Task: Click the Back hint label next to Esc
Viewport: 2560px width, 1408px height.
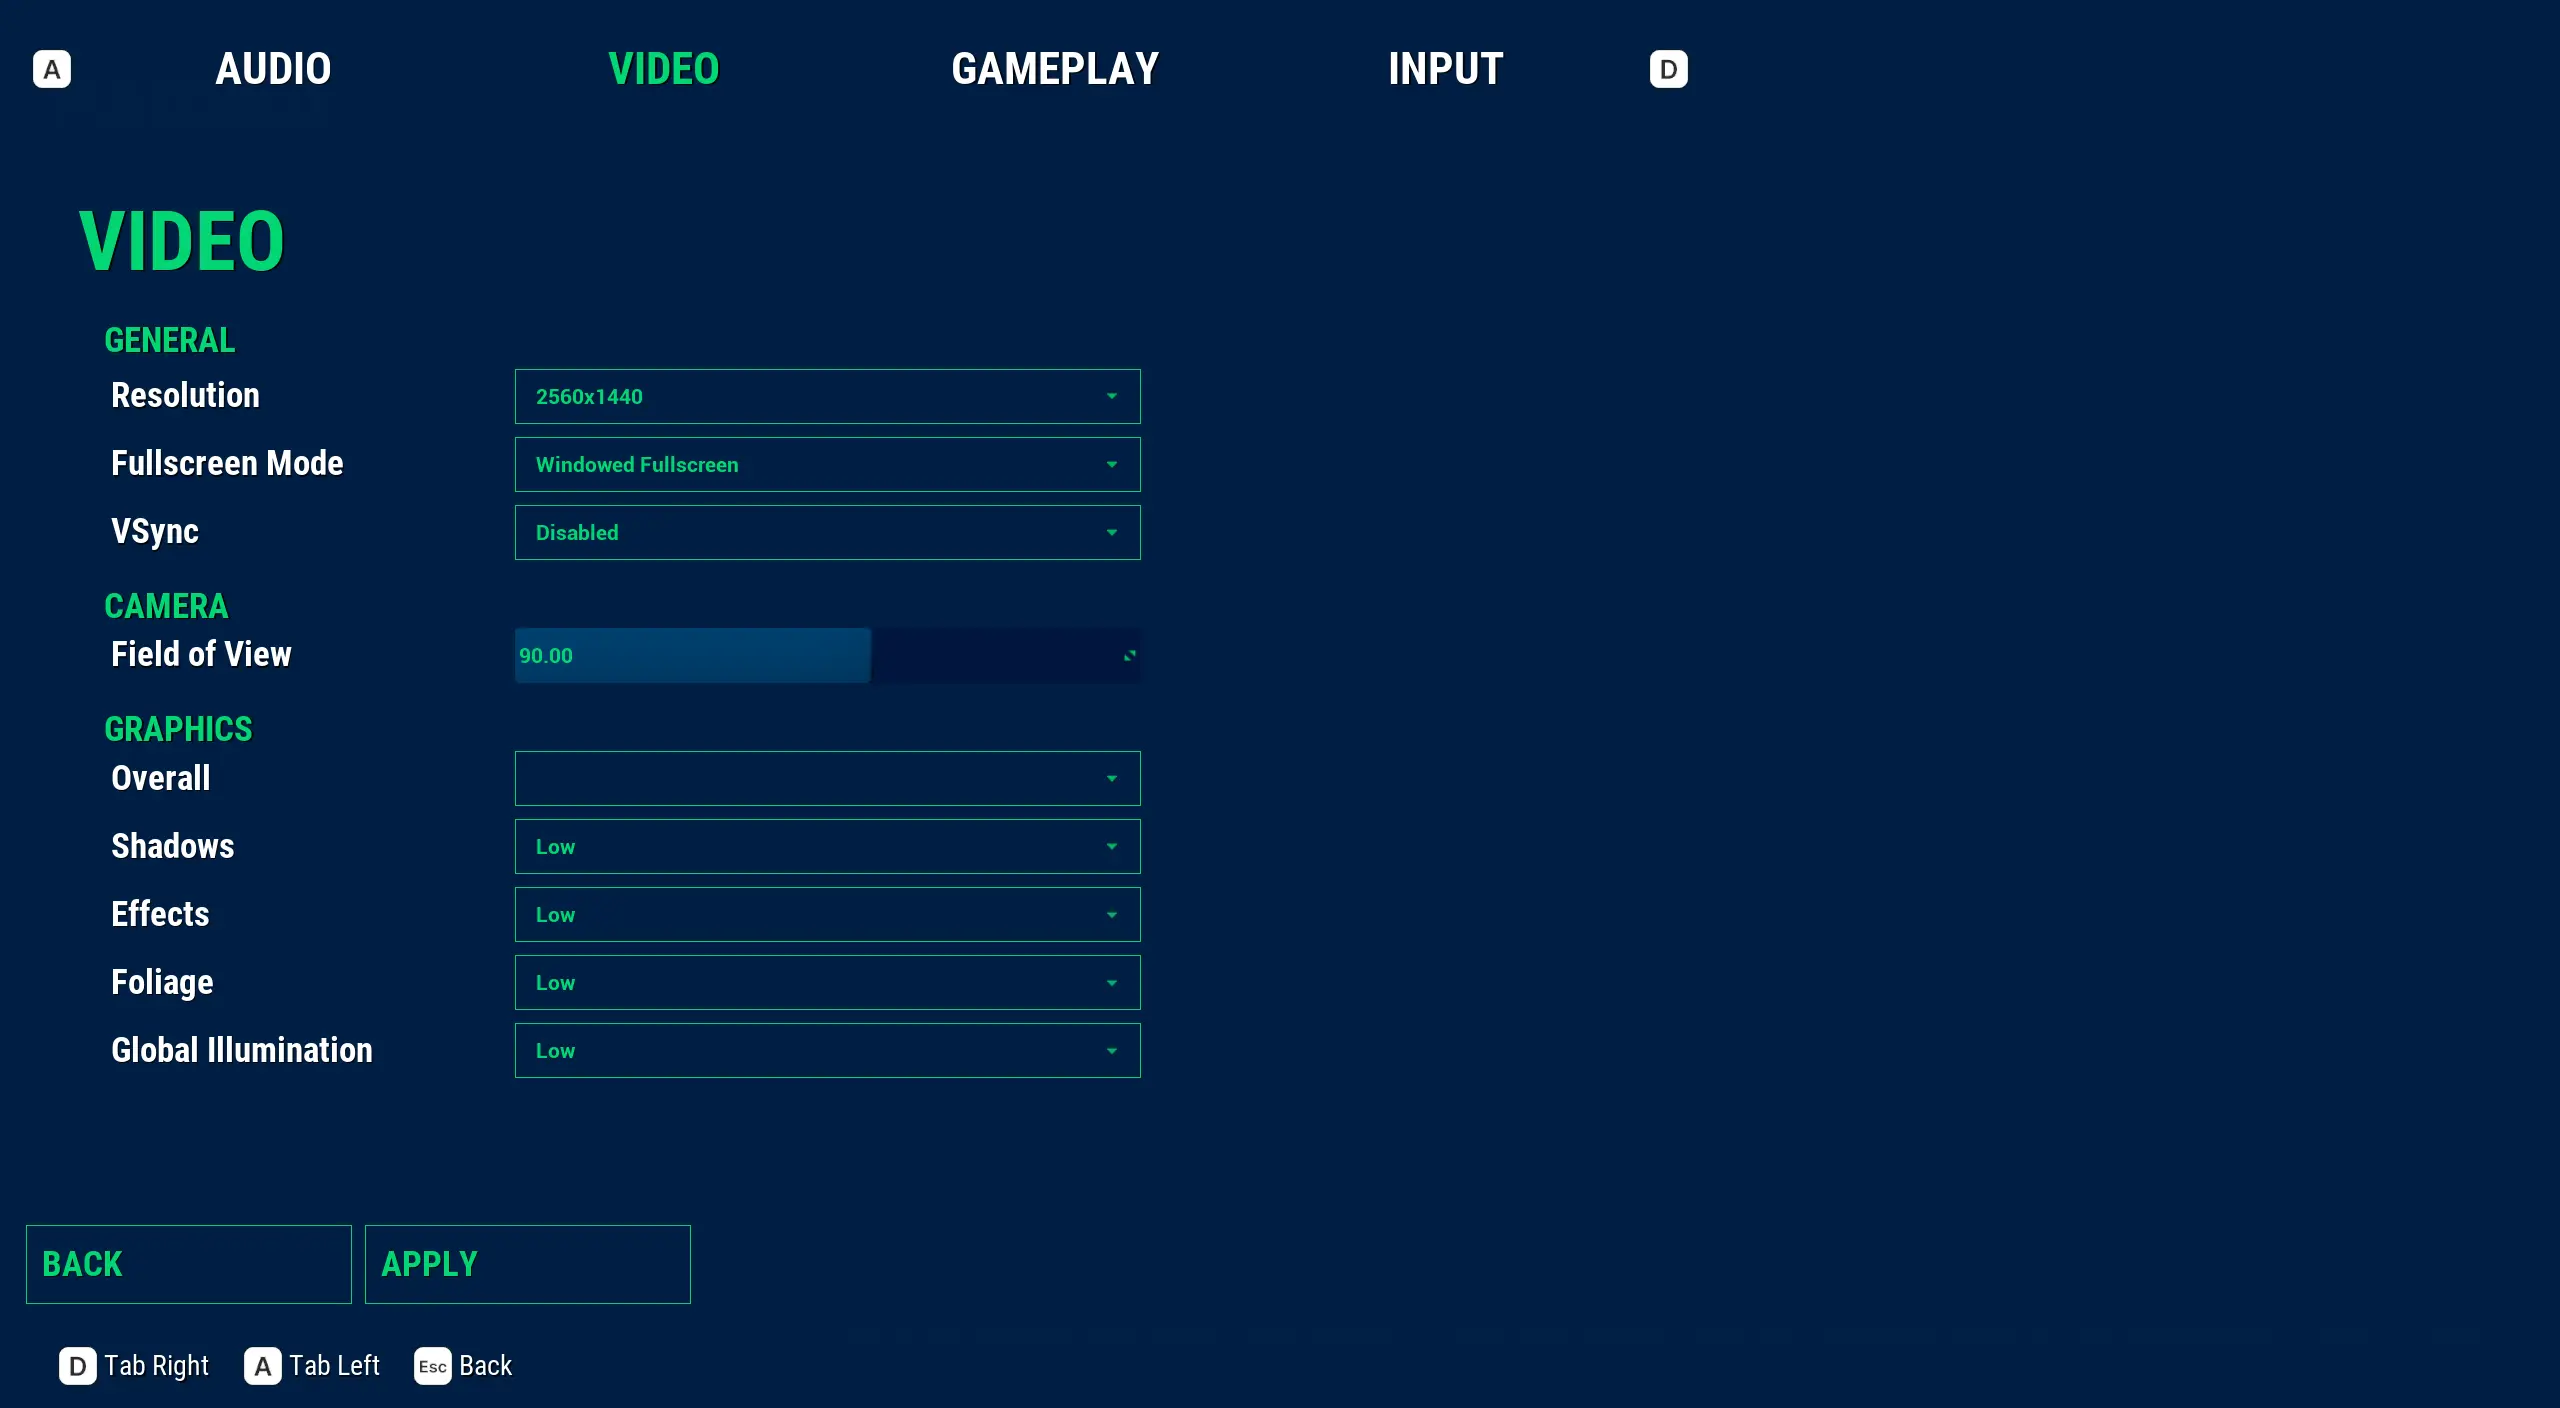Action: coord(486,1366)
